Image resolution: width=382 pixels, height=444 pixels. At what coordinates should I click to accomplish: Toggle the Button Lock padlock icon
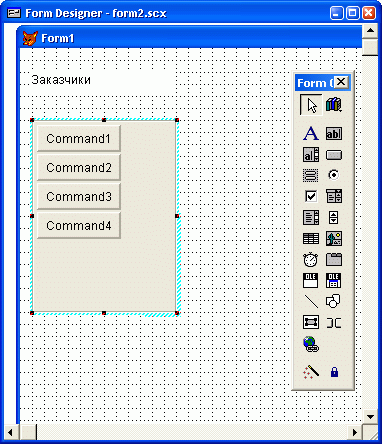(x=334, y=372)
